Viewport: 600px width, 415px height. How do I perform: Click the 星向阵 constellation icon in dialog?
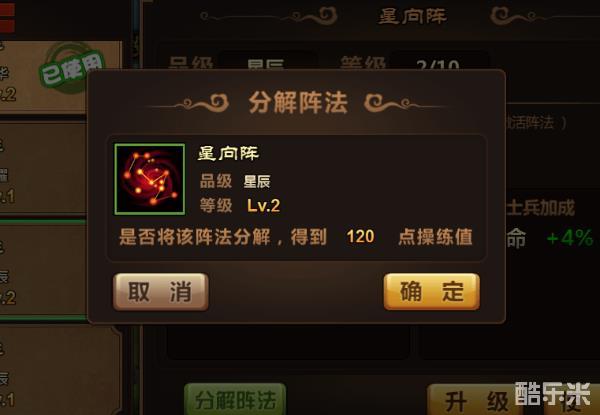click(150, 179)
